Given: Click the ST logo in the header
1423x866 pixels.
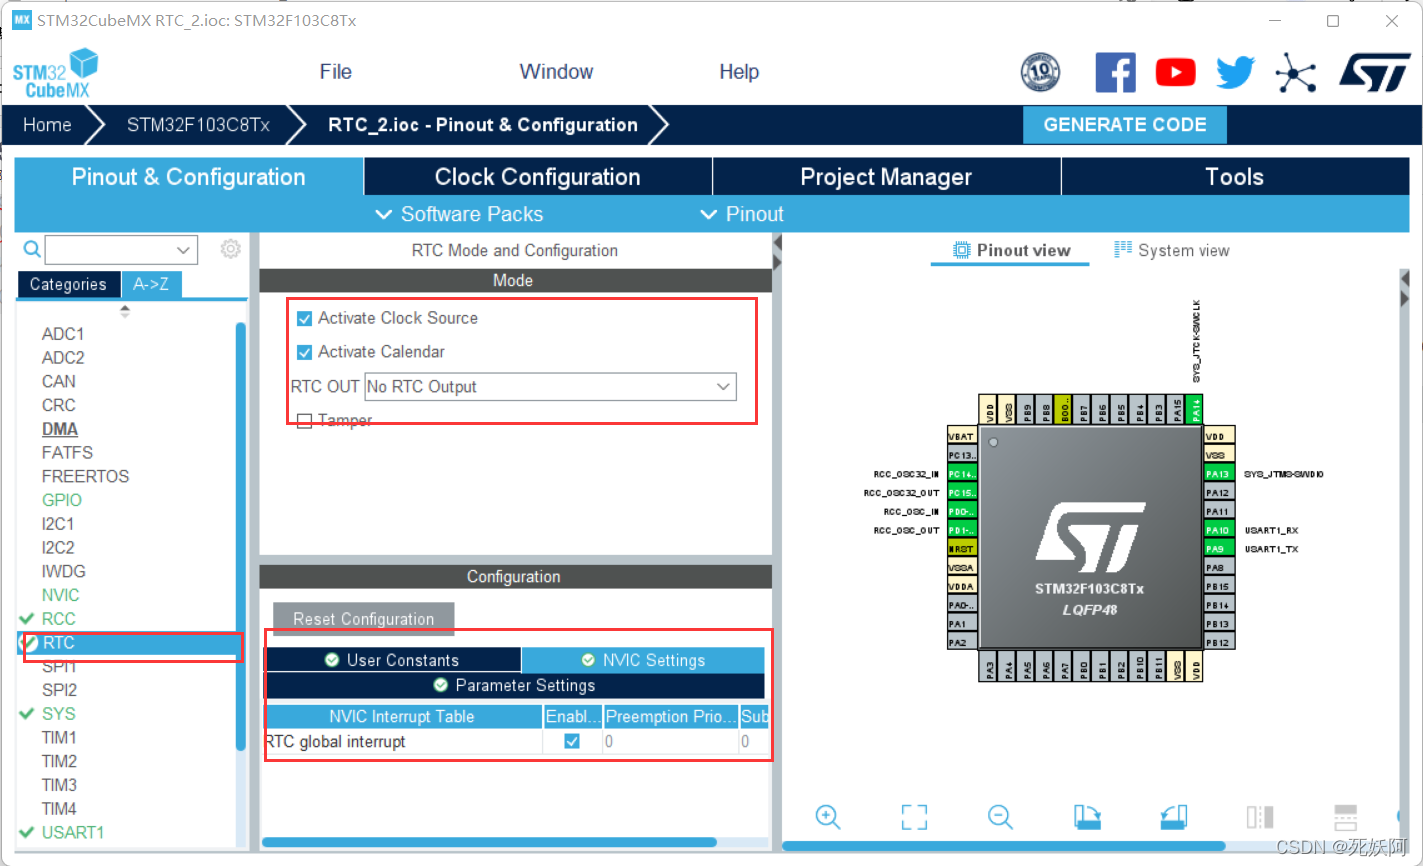Looking at the screenshot, I should click(1375, 72).
